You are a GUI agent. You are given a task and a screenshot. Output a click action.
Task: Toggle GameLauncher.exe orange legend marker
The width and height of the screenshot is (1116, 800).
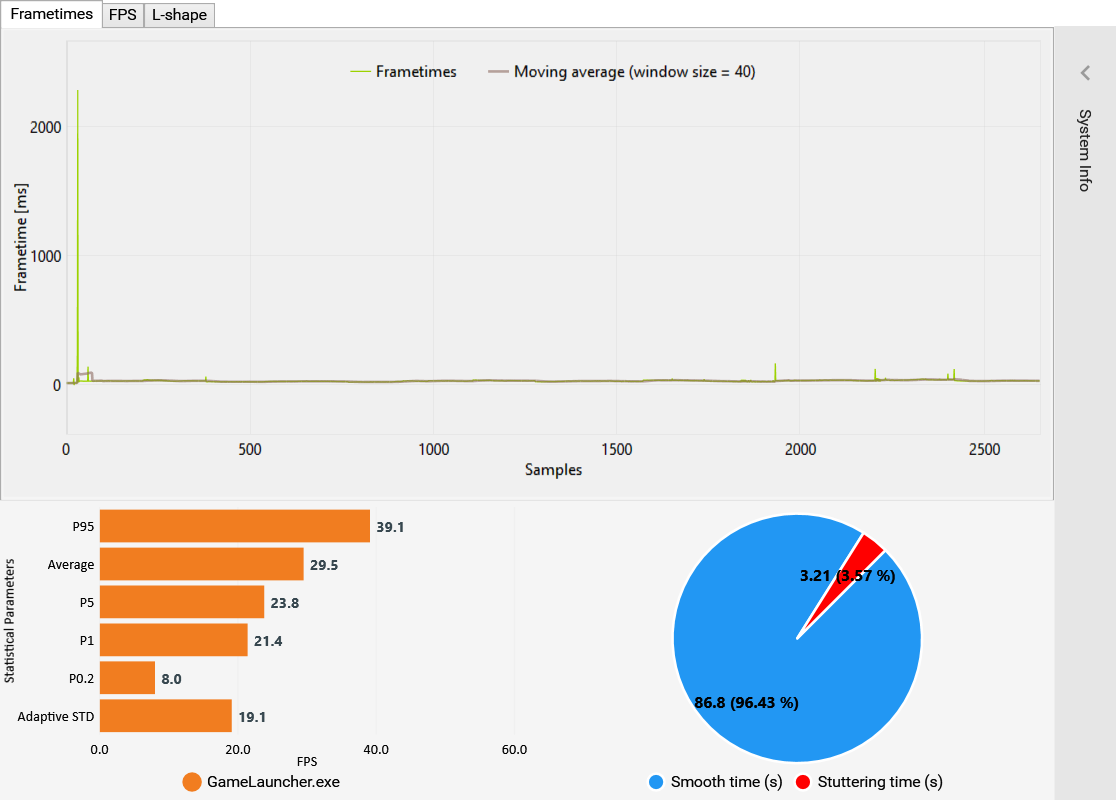point(192,781)
